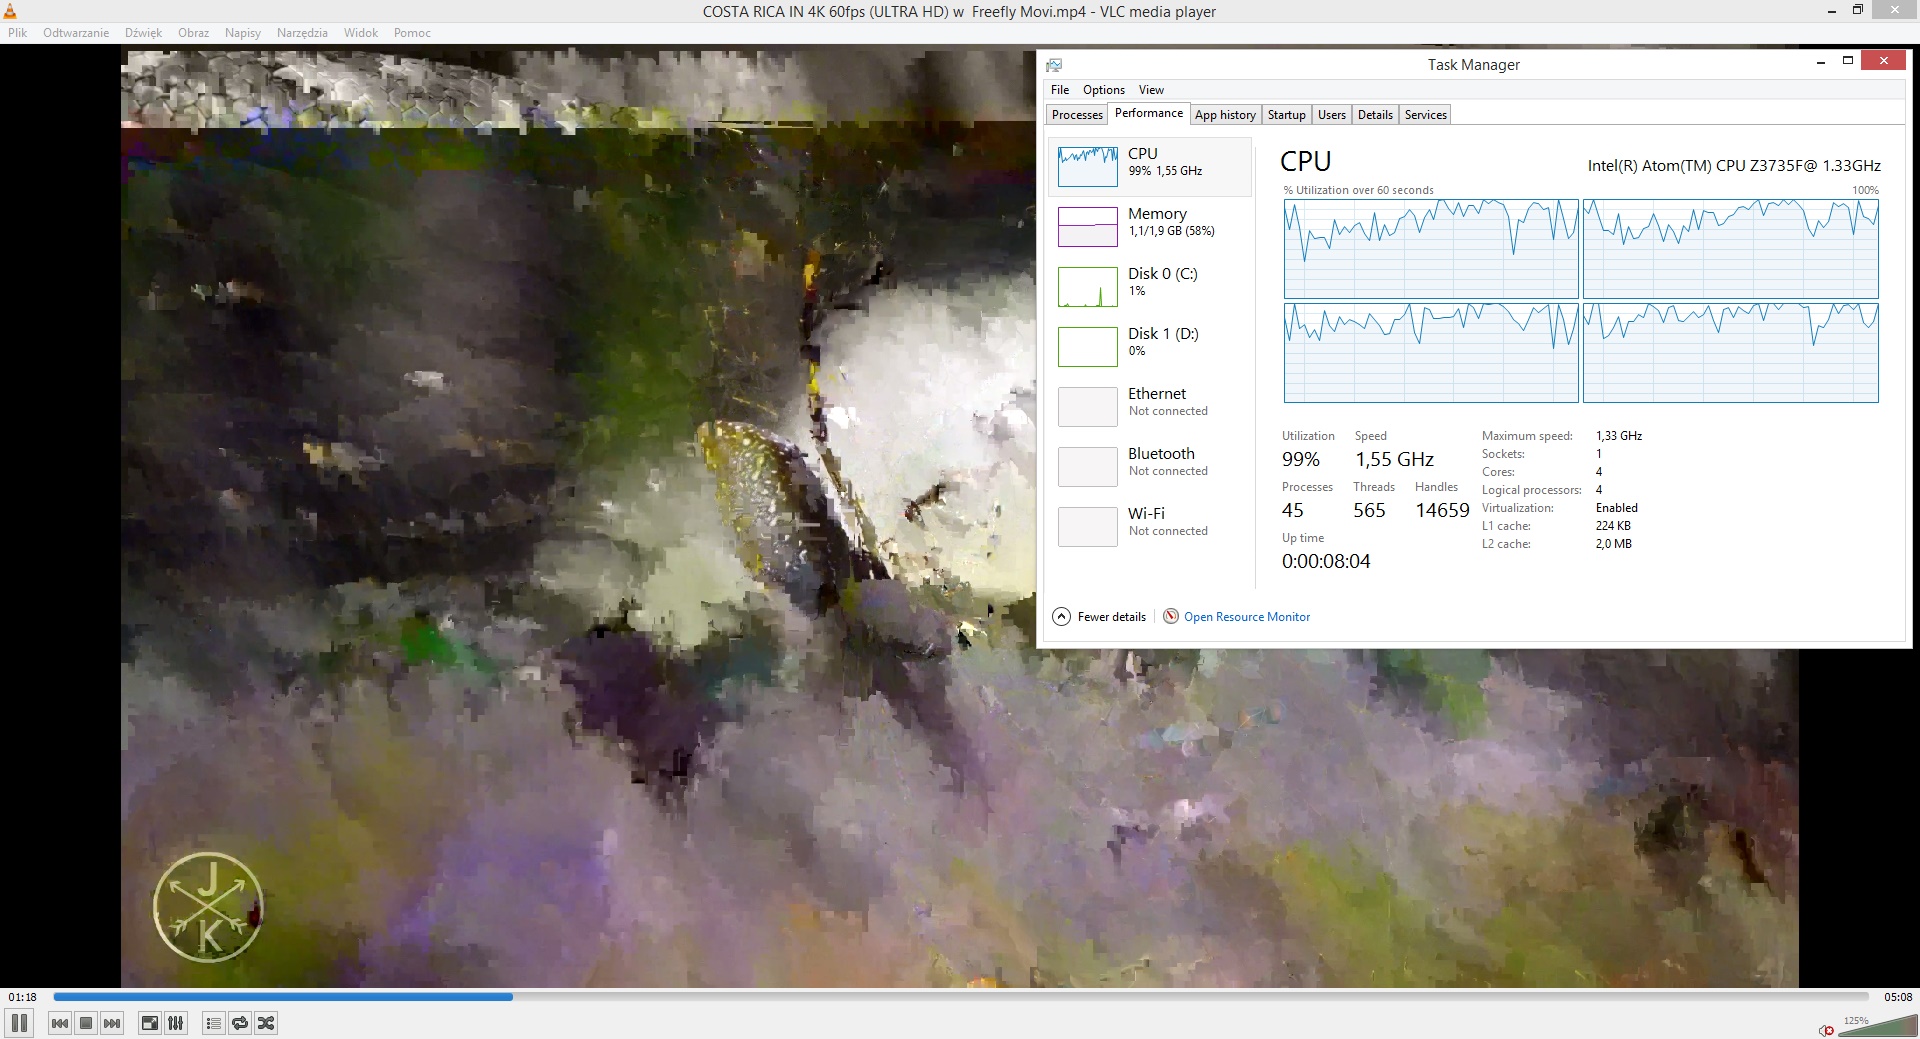1920x1039 pixels.
Task: Open extended settings equalizer button
Action: 175,1023
